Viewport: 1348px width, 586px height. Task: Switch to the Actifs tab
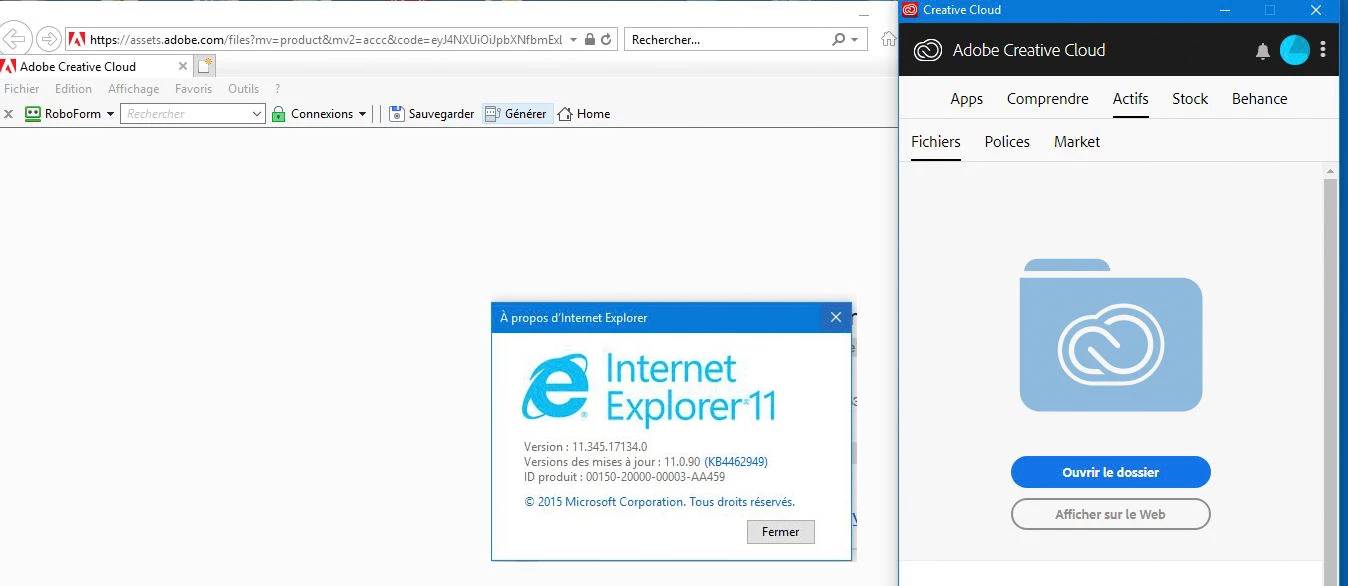click(1131, 99)
